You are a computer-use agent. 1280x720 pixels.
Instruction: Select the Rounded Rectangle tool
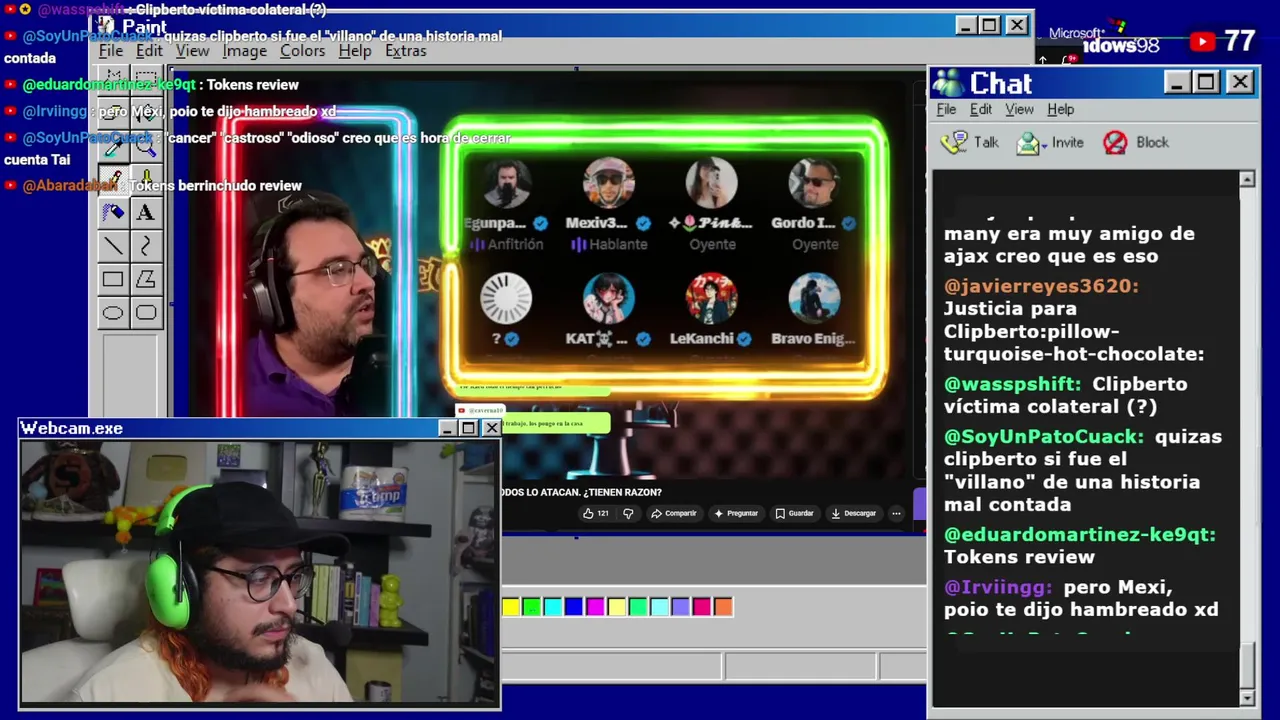click(146, 313)
